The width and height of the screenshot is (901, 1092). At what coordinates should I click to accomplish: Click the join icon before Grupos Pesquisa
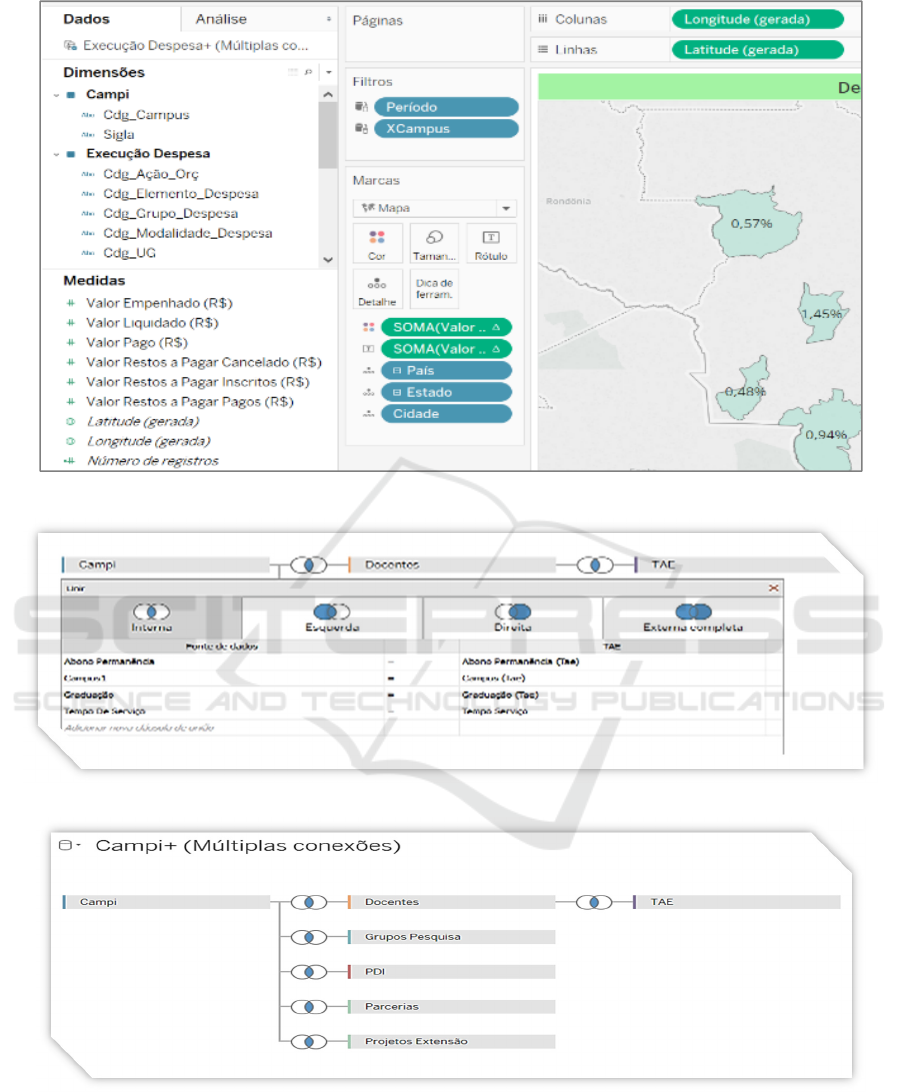click(309, 937)
